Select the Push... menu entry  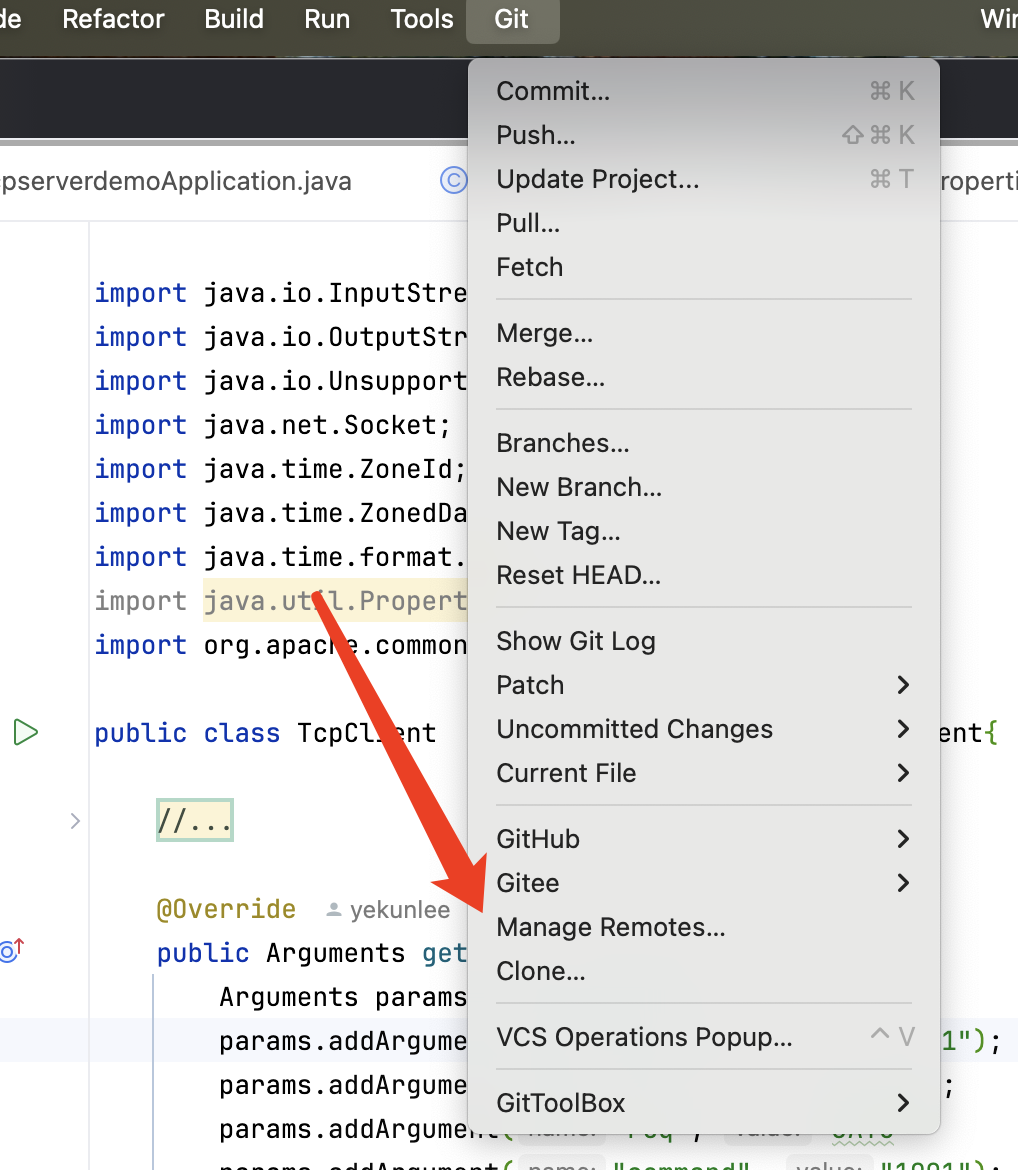click(x=536, y=135)
